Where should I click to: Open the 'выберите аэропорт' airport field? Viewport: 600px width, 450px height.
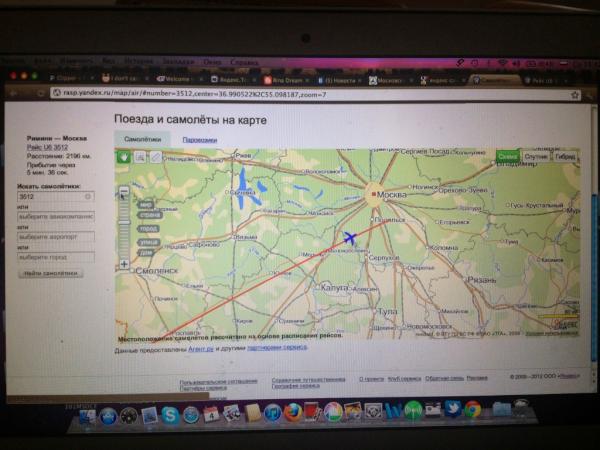click(x=56, y=237)
